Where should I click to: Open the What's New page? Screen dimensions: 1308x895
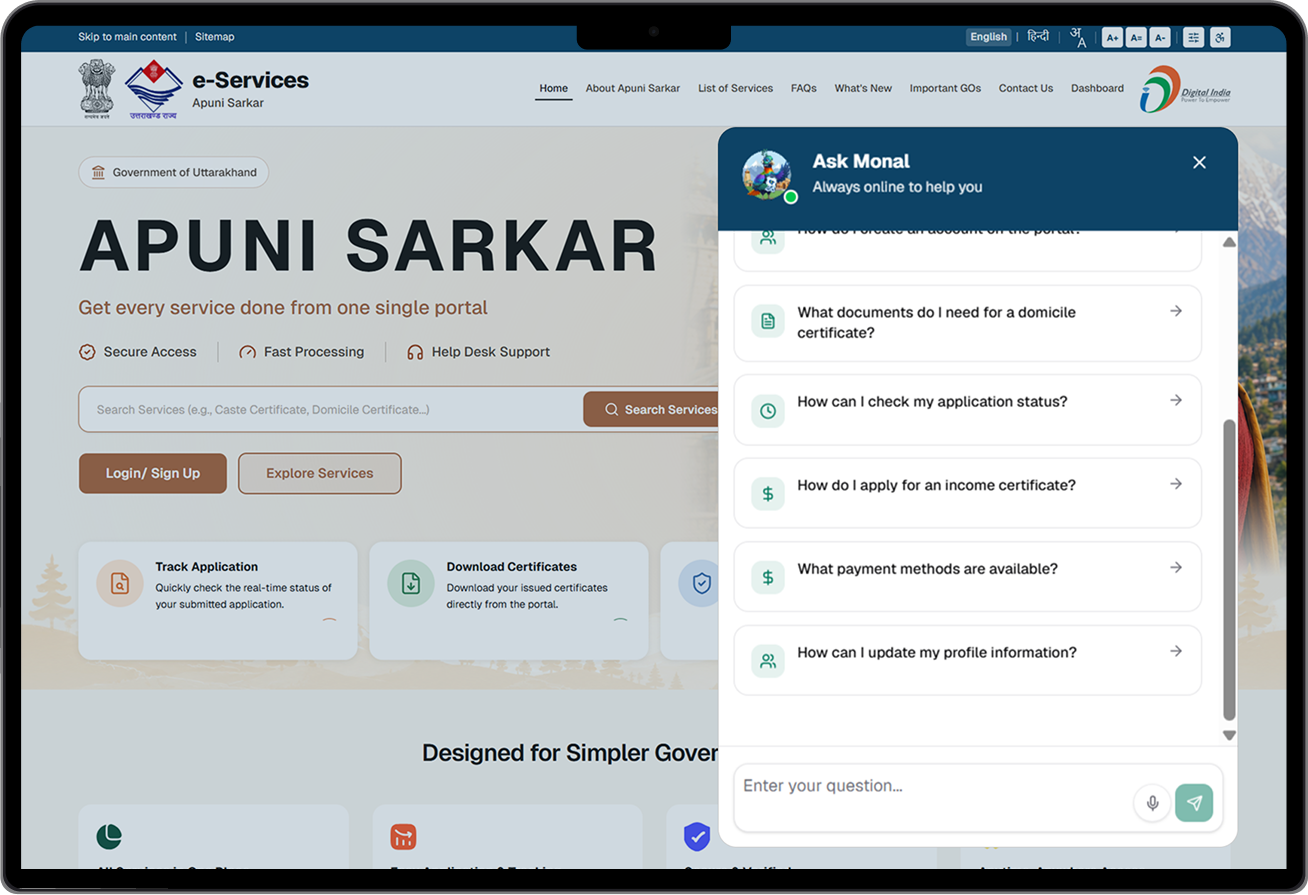[864, 88]
